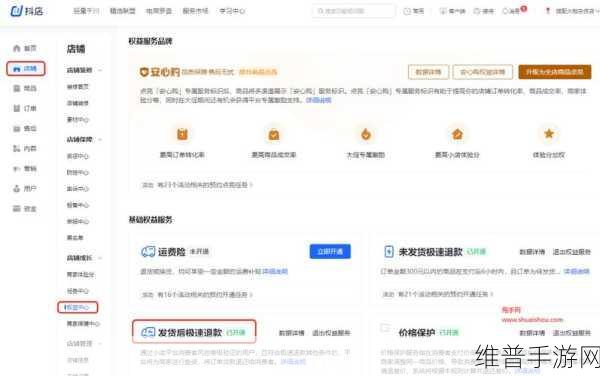Click the clock-icon item left of 客户端
The image size is (600, 376).
[x=414, y=11]
